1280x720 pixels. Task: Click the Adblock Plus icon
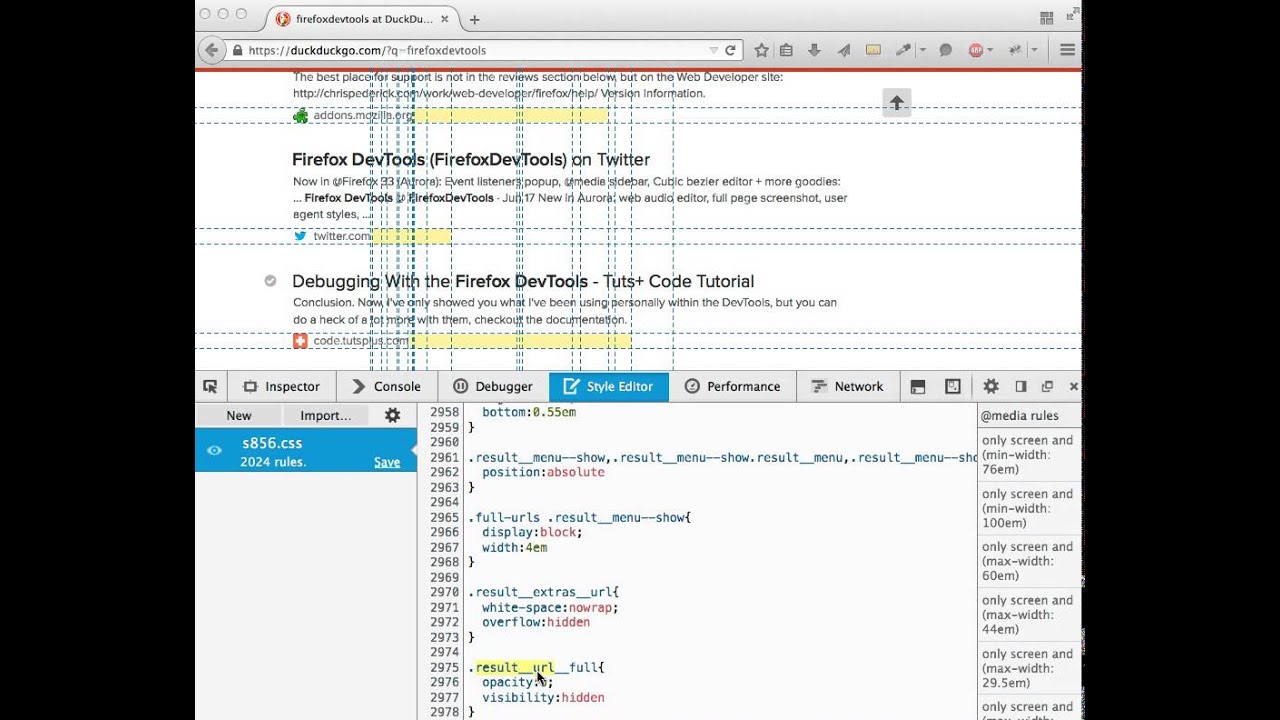coord(975,50)
